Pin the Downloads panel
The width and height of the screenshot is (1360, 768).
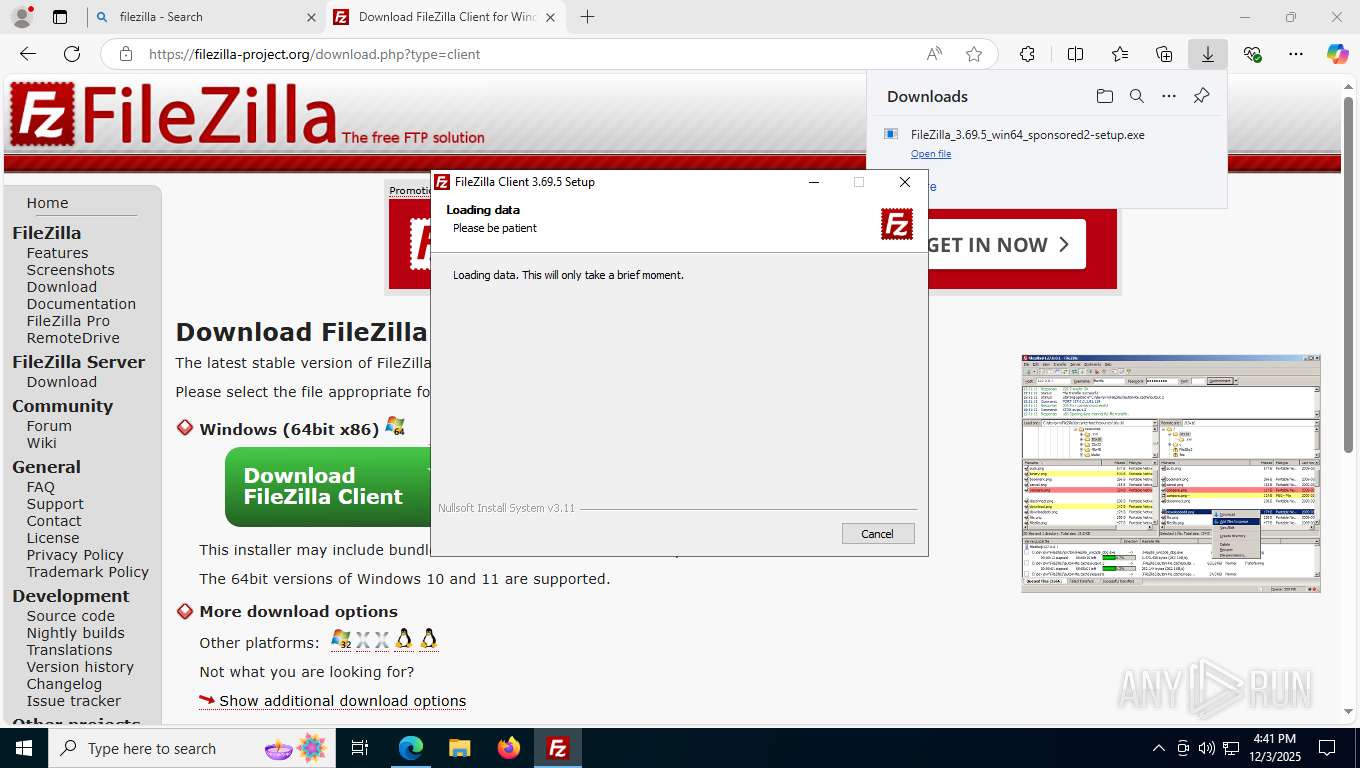click(x=1202, y=96)
